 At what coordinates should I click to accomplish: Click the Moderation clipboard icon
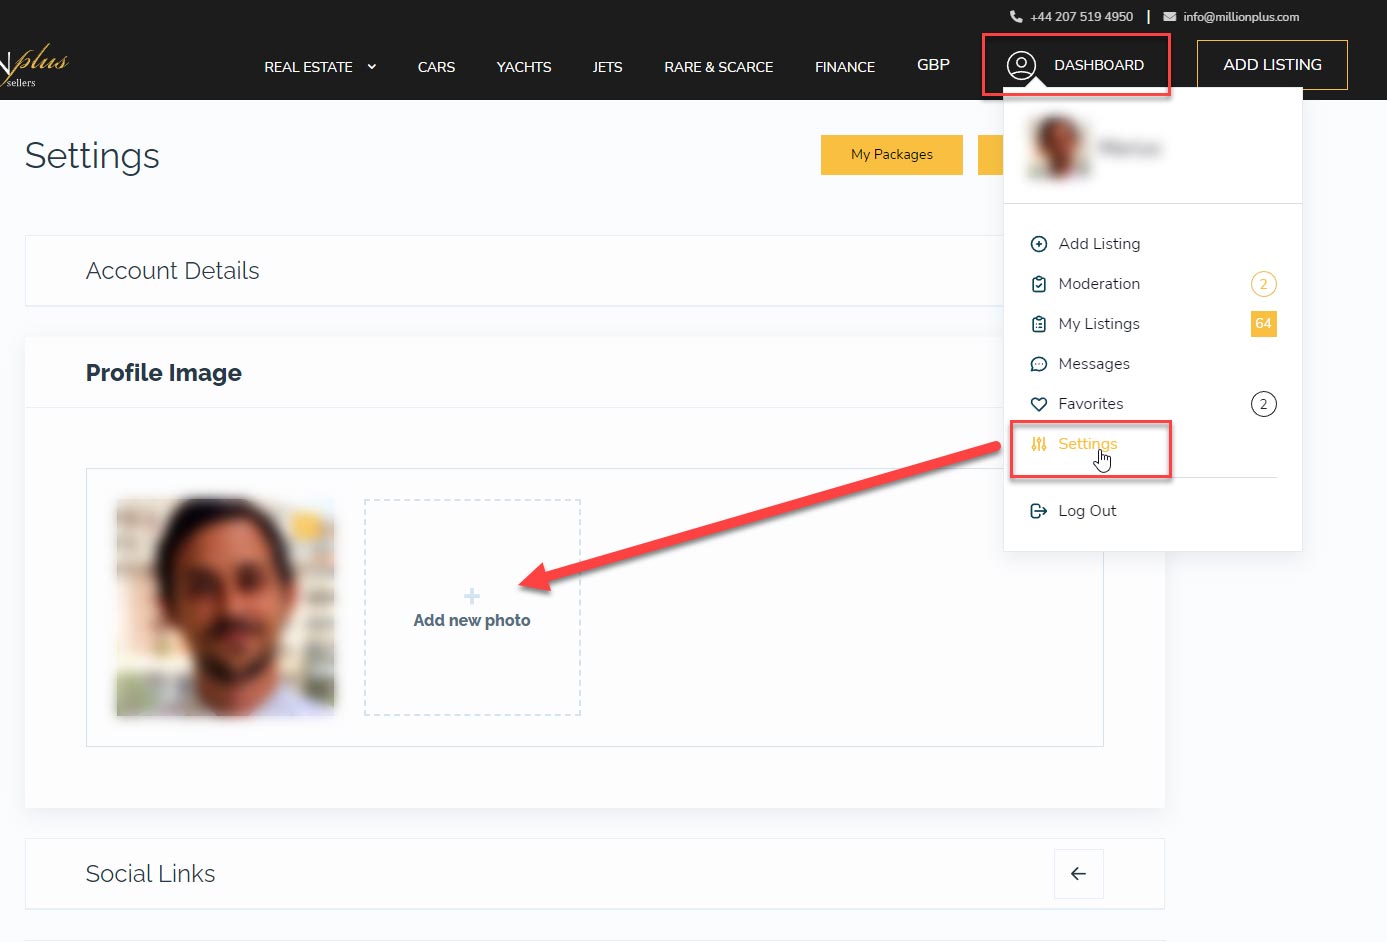(1039, 284)
